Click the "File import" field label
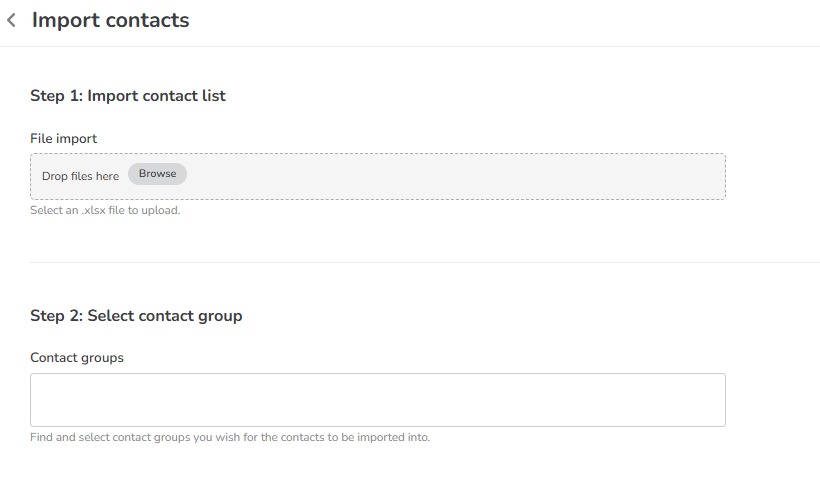The width and height of the screenshot is (820, 483). point(63,138)
